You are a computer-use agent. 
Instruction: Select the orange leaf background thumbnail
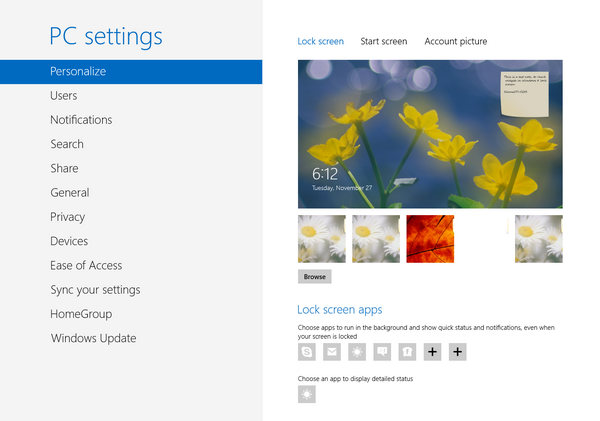(x=430, y=239)
